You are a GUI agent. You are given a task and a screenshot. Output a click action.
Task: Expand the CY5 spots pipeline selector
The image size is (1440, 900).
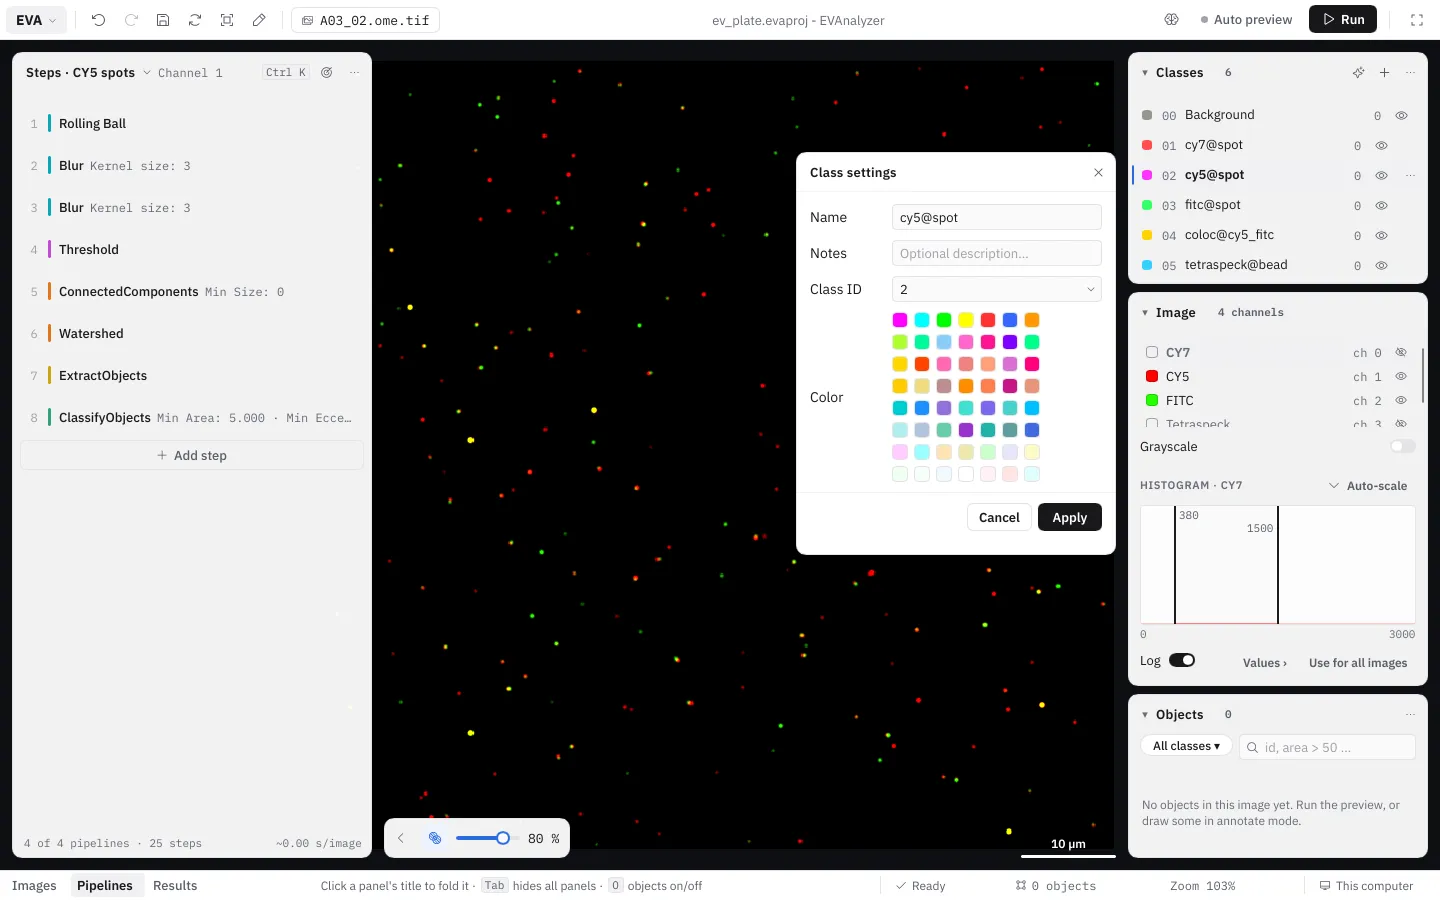88,72
